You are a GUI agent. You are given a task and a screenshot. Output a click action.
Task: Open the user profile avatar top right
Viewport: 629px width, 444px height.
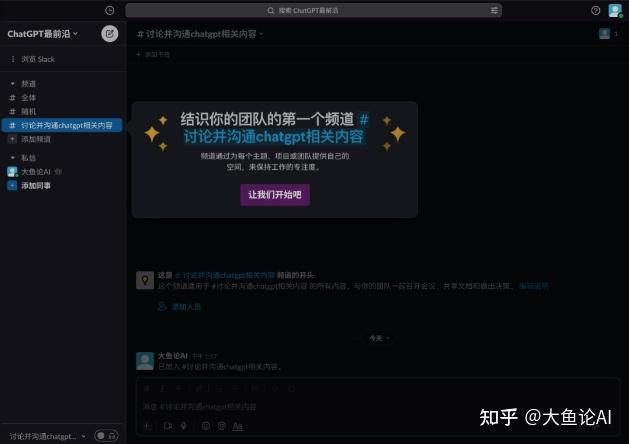(615, 10)
